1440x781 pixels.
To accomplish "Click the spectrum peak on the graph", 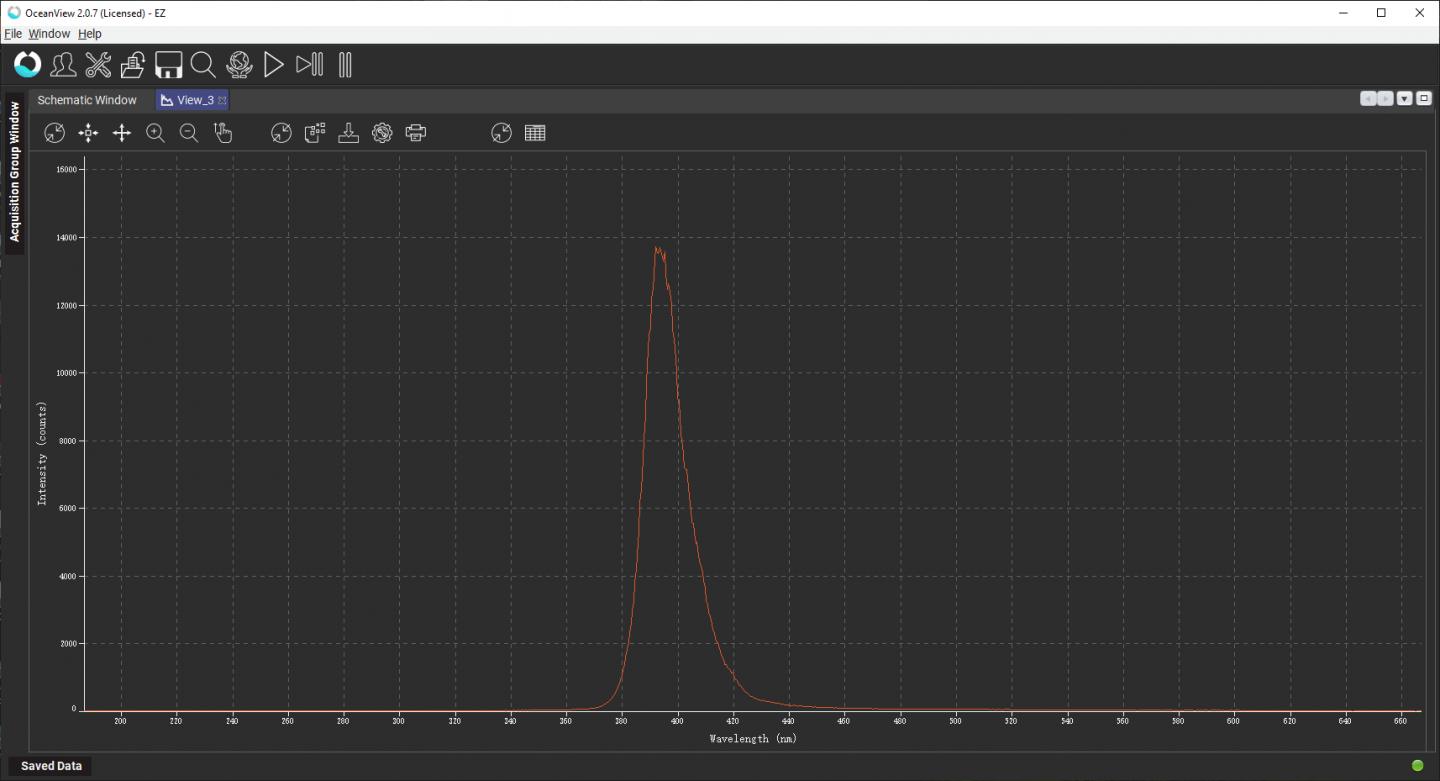I will [x=657, y=248].
